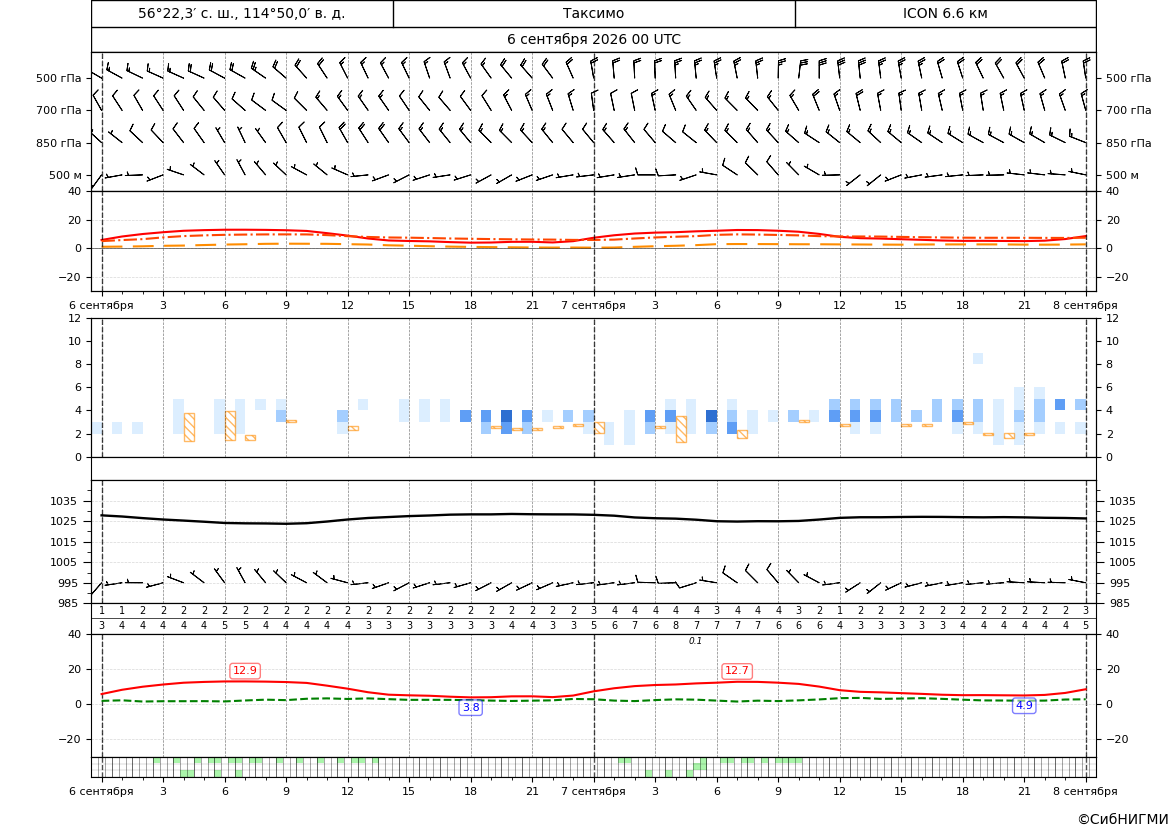The height and width of the screenshot is (827, 1169).
Task: Click the 7 сентября label on bottom axis
Action: pyautogui.click(x=593, y=791)
